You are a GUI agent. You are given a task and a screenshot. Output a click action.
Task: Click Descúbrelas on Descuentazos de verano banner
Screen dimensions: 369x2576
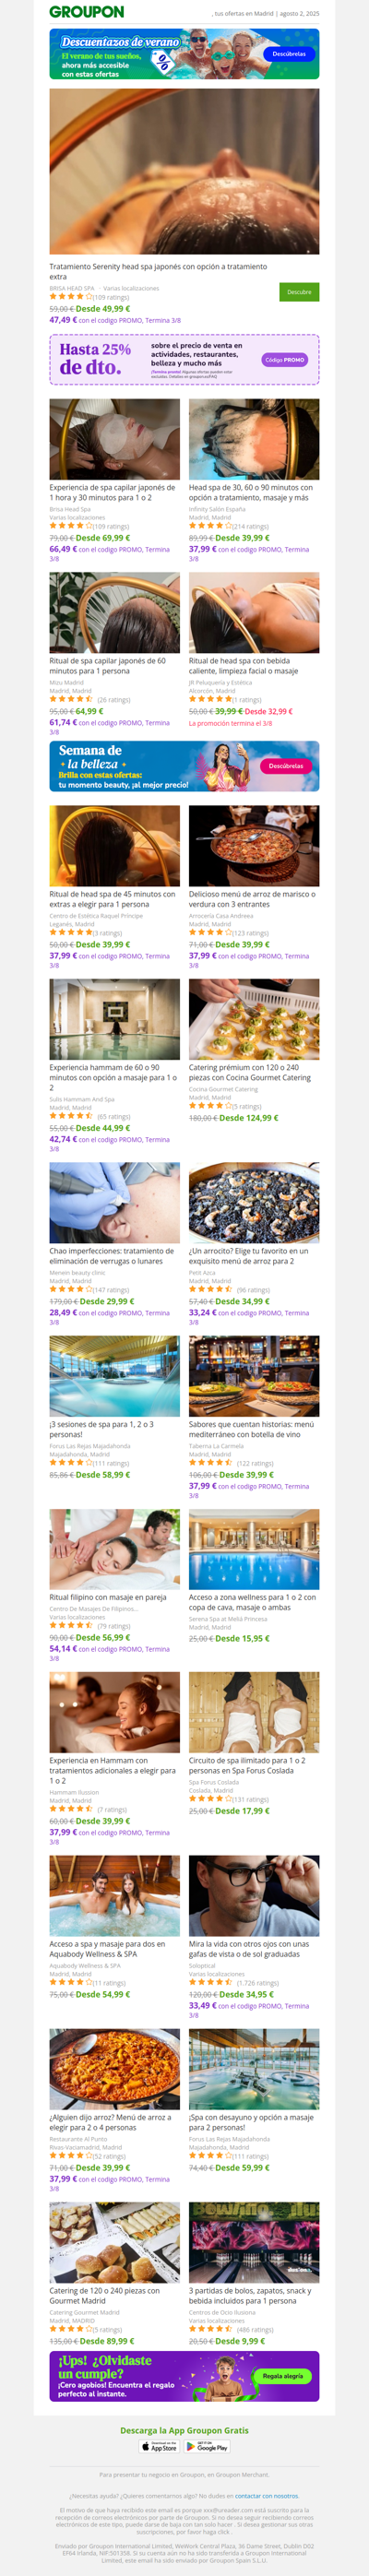289,54
